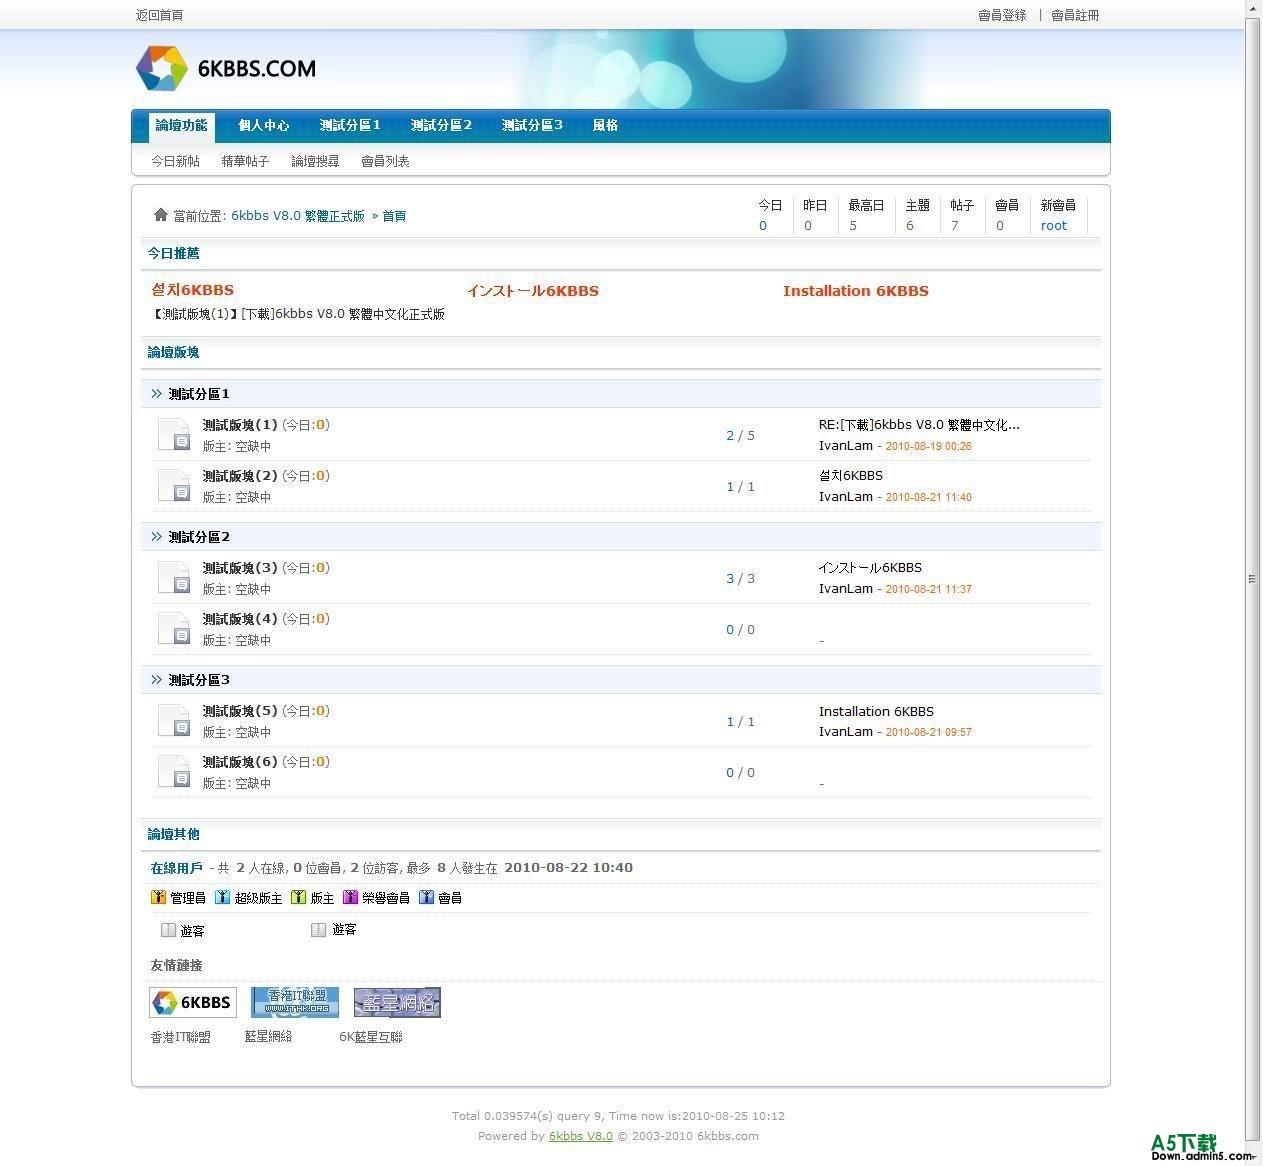Image resolution: width=1263 pixels, height=1166 pixels.
Task: Click the 管理員 role legend icon
Action: tap(158, 897)
